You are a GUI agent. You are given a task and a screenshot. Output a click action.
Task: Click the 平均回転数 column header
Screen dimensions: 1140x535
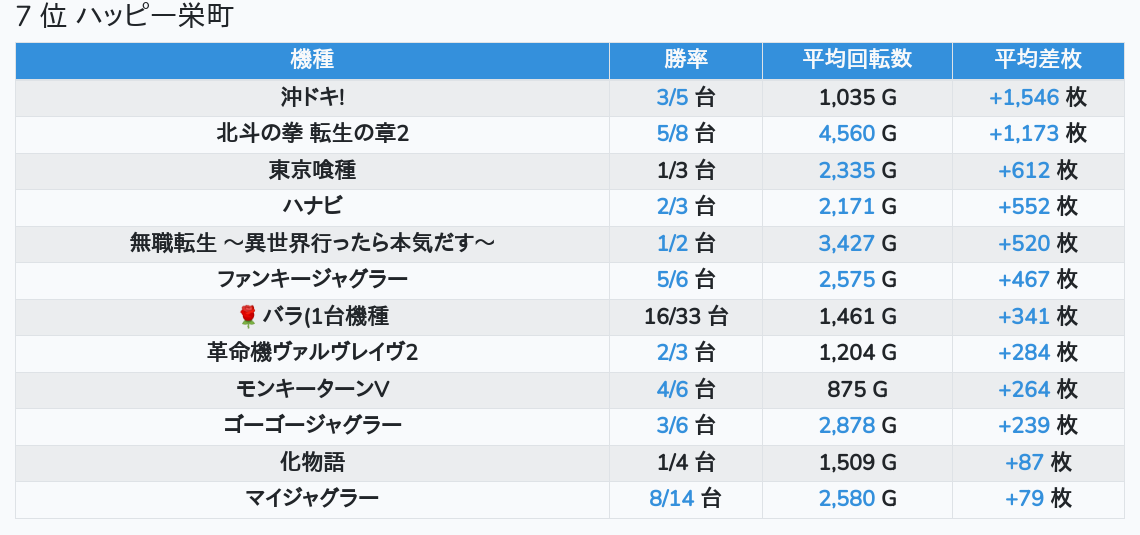[x=857, y=60]
